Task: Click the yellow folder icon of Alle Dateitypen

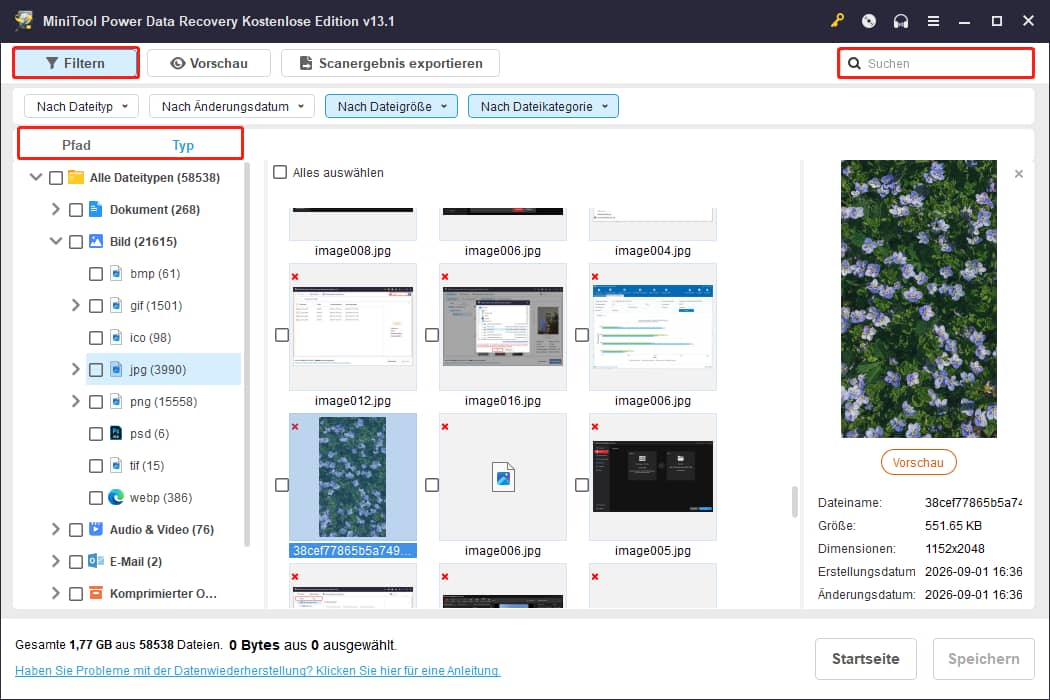Action: click(76, 178)
